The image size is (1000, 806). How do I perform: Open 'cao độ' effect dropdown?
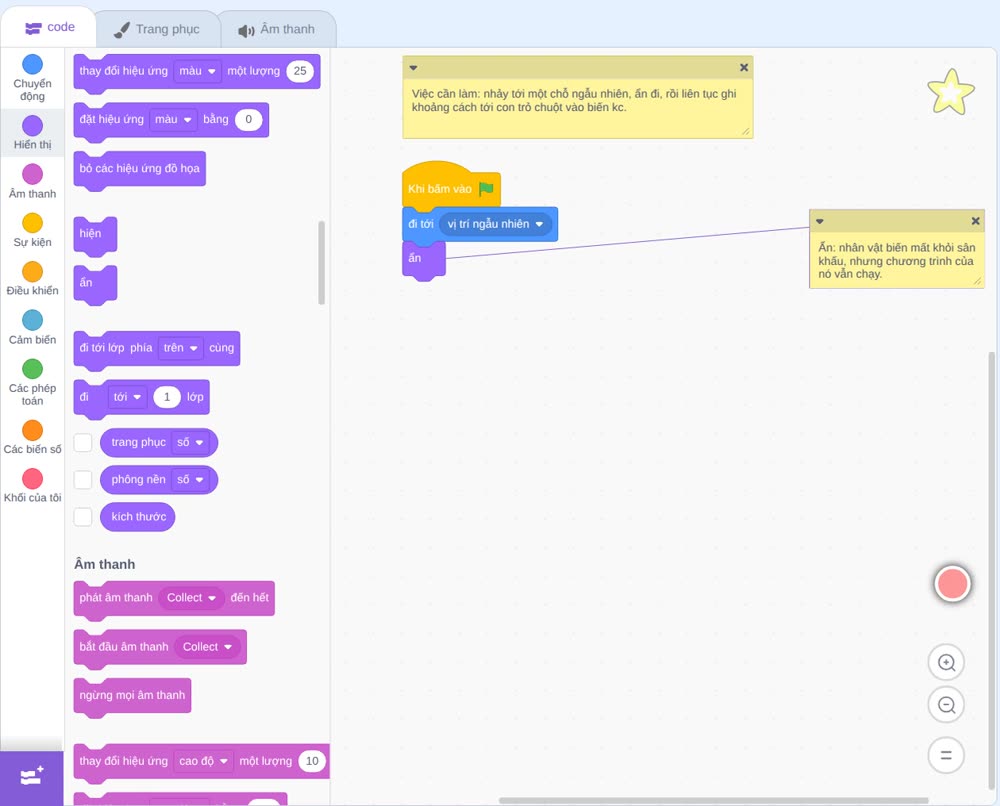203,761
